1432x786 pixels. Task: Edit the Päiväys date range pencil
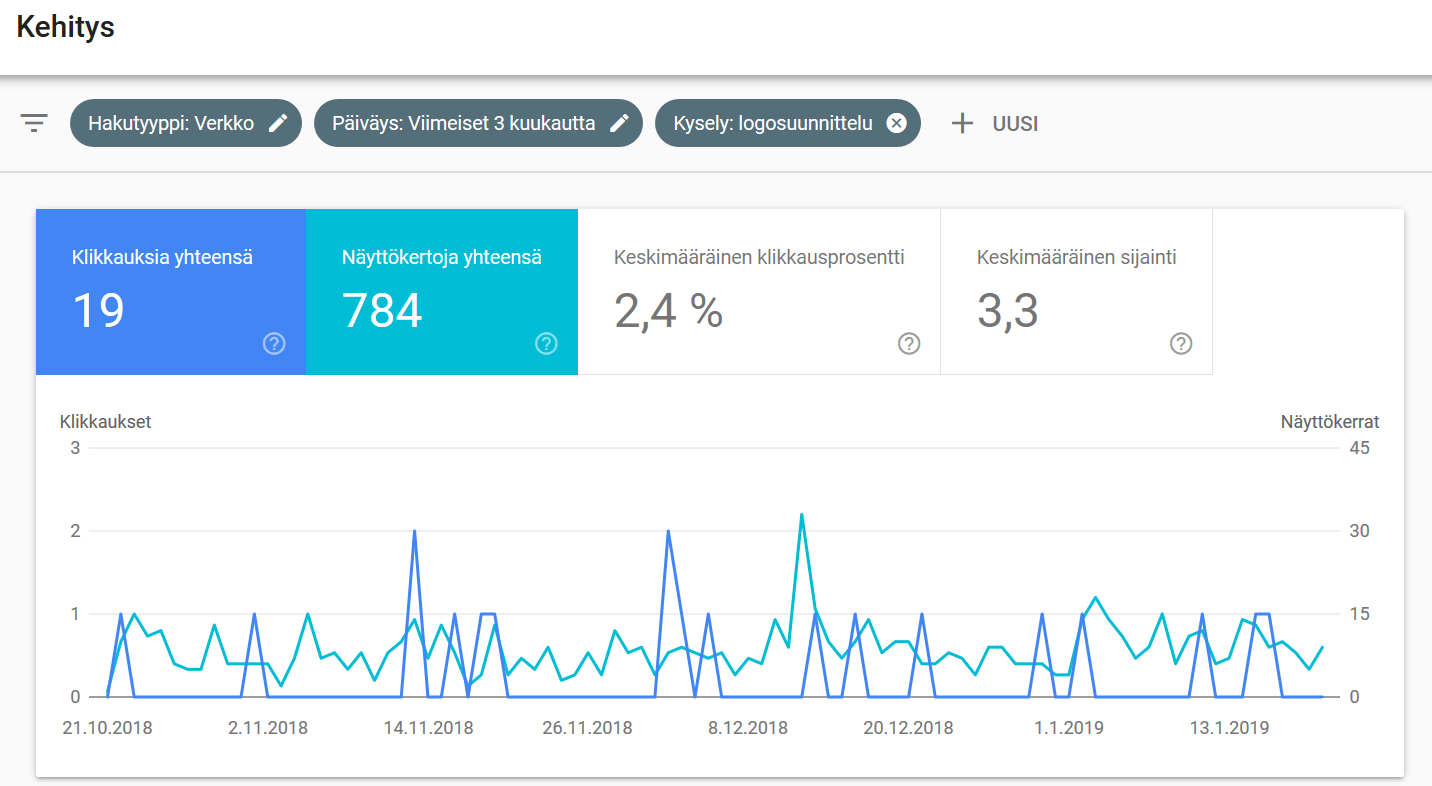(x=619, y=123)
